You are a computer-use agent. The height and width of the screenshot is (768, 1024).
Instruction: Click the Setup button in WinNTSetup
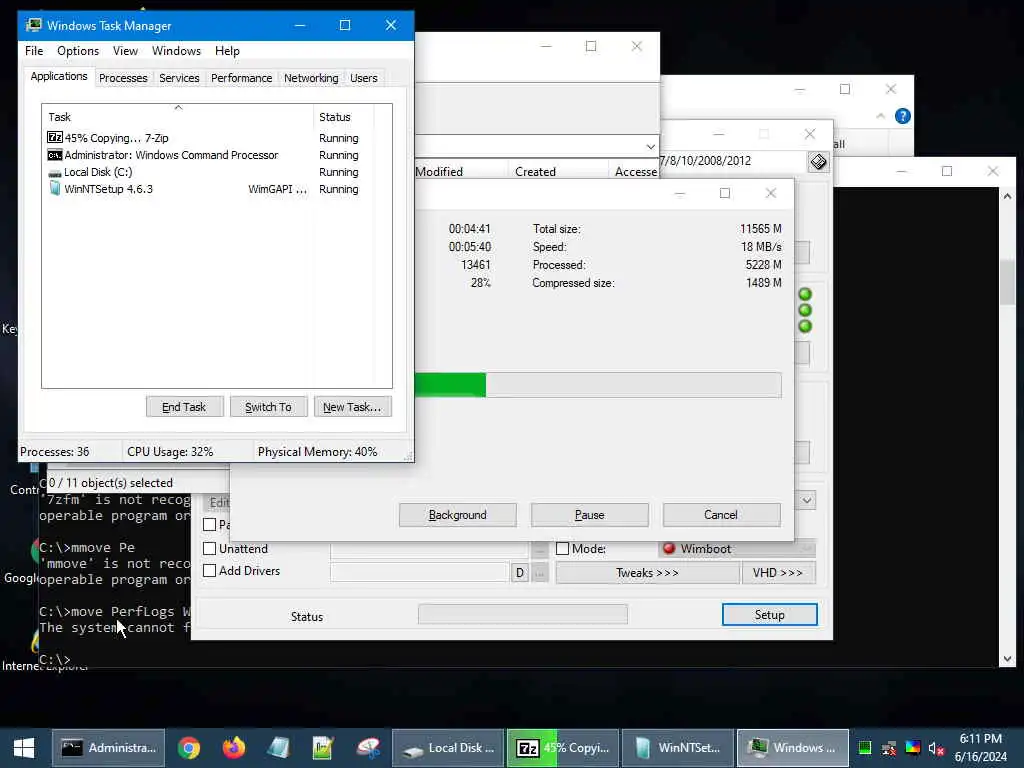point(769,615)
